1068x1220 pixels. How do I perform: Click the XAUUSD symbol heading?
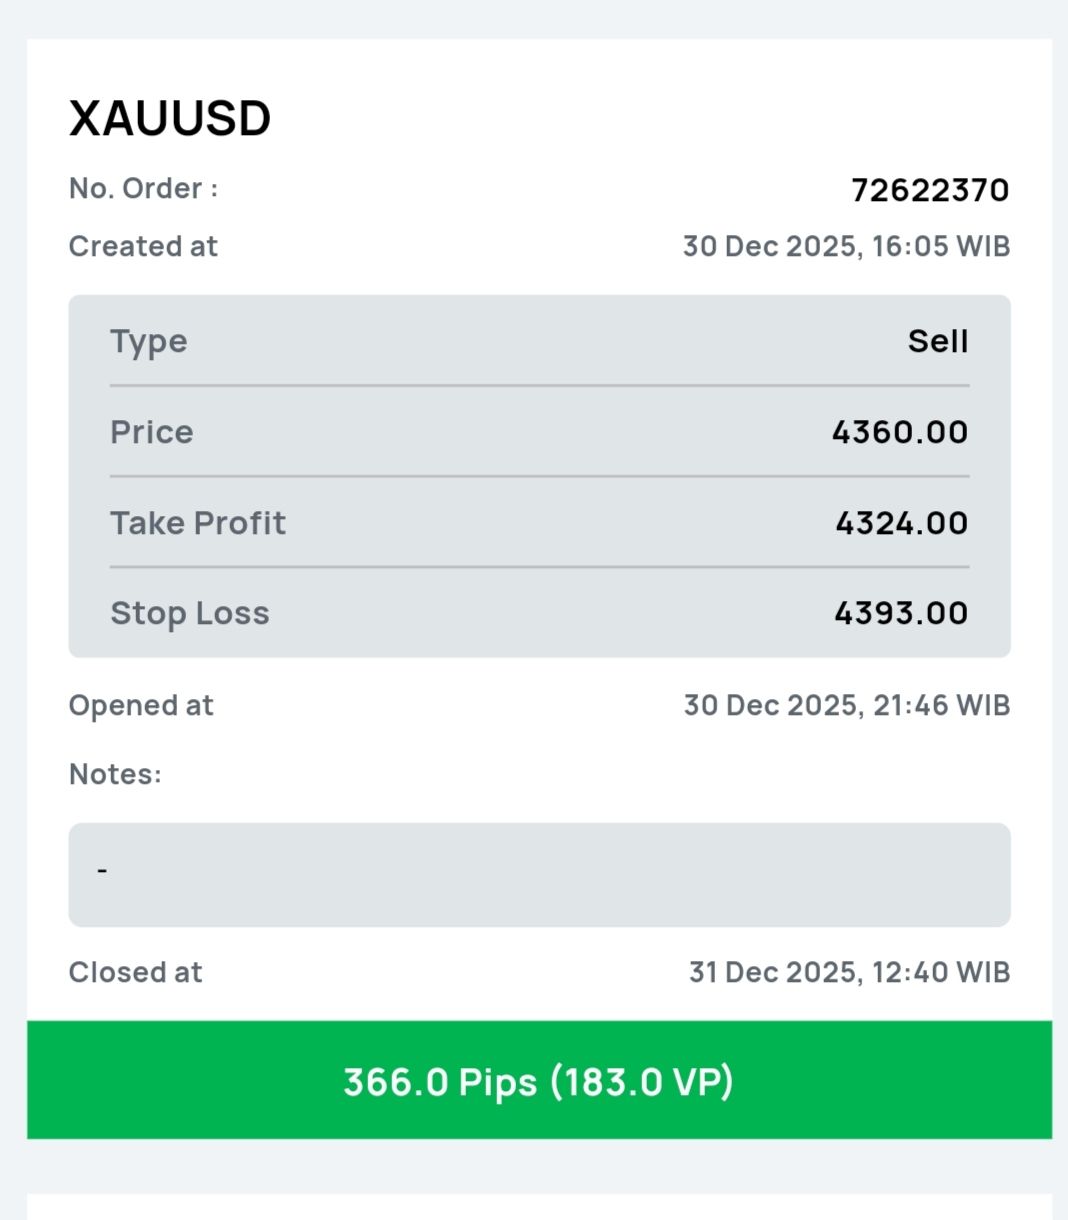coord(170,119)
